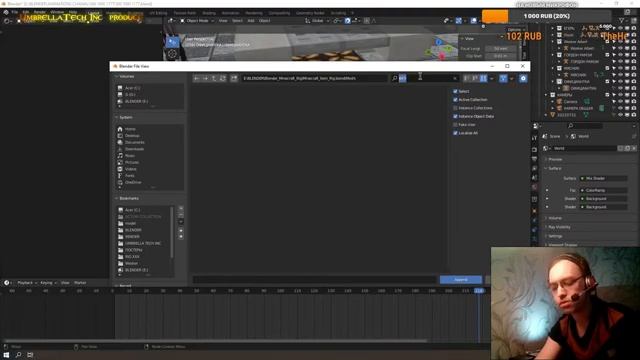This screenshot has width=640, height=360.
Task: Switch to thumbnail display mode
Action: [x=483, y=78]
